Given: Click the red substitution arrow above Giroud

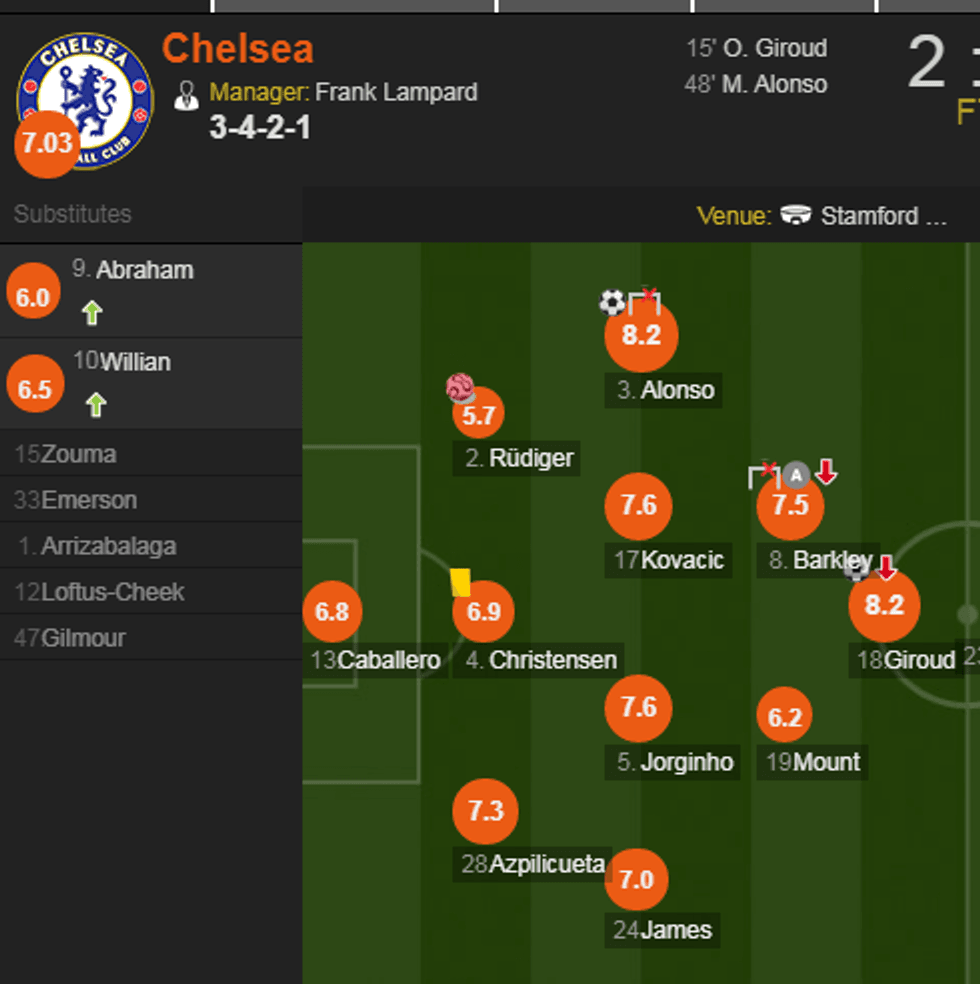Looking at the screenshot, I should 886,569.
